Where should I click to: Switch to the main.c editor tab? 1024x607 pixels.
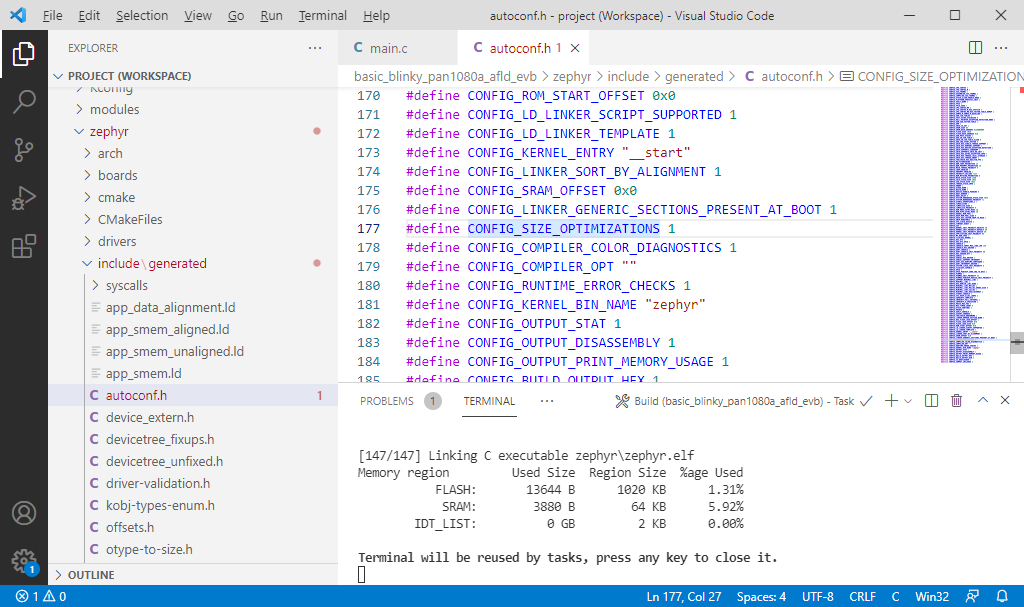398,48
